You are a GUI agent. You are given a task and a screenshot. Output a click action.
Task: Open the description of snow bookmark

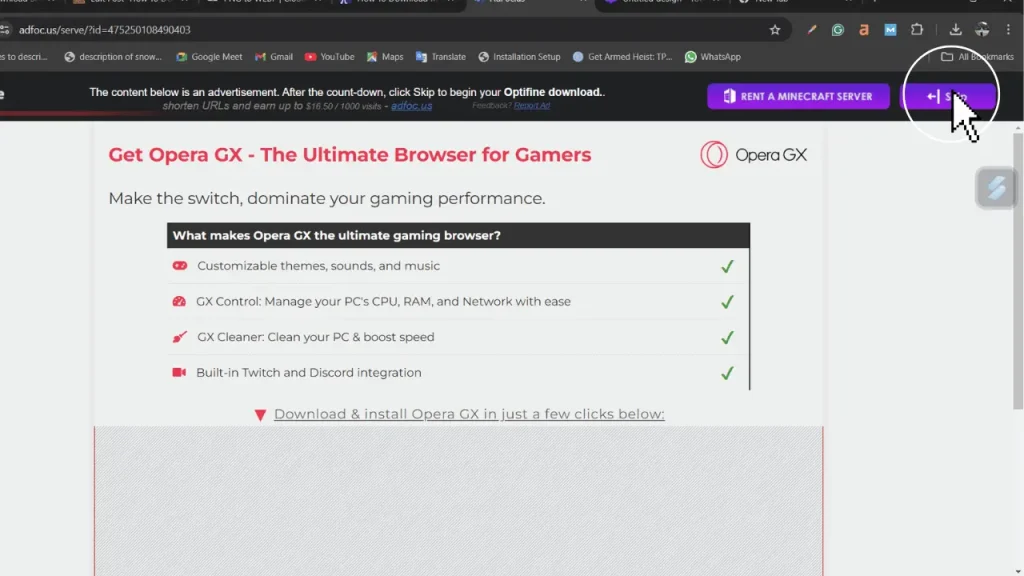[x=113, y=57]
